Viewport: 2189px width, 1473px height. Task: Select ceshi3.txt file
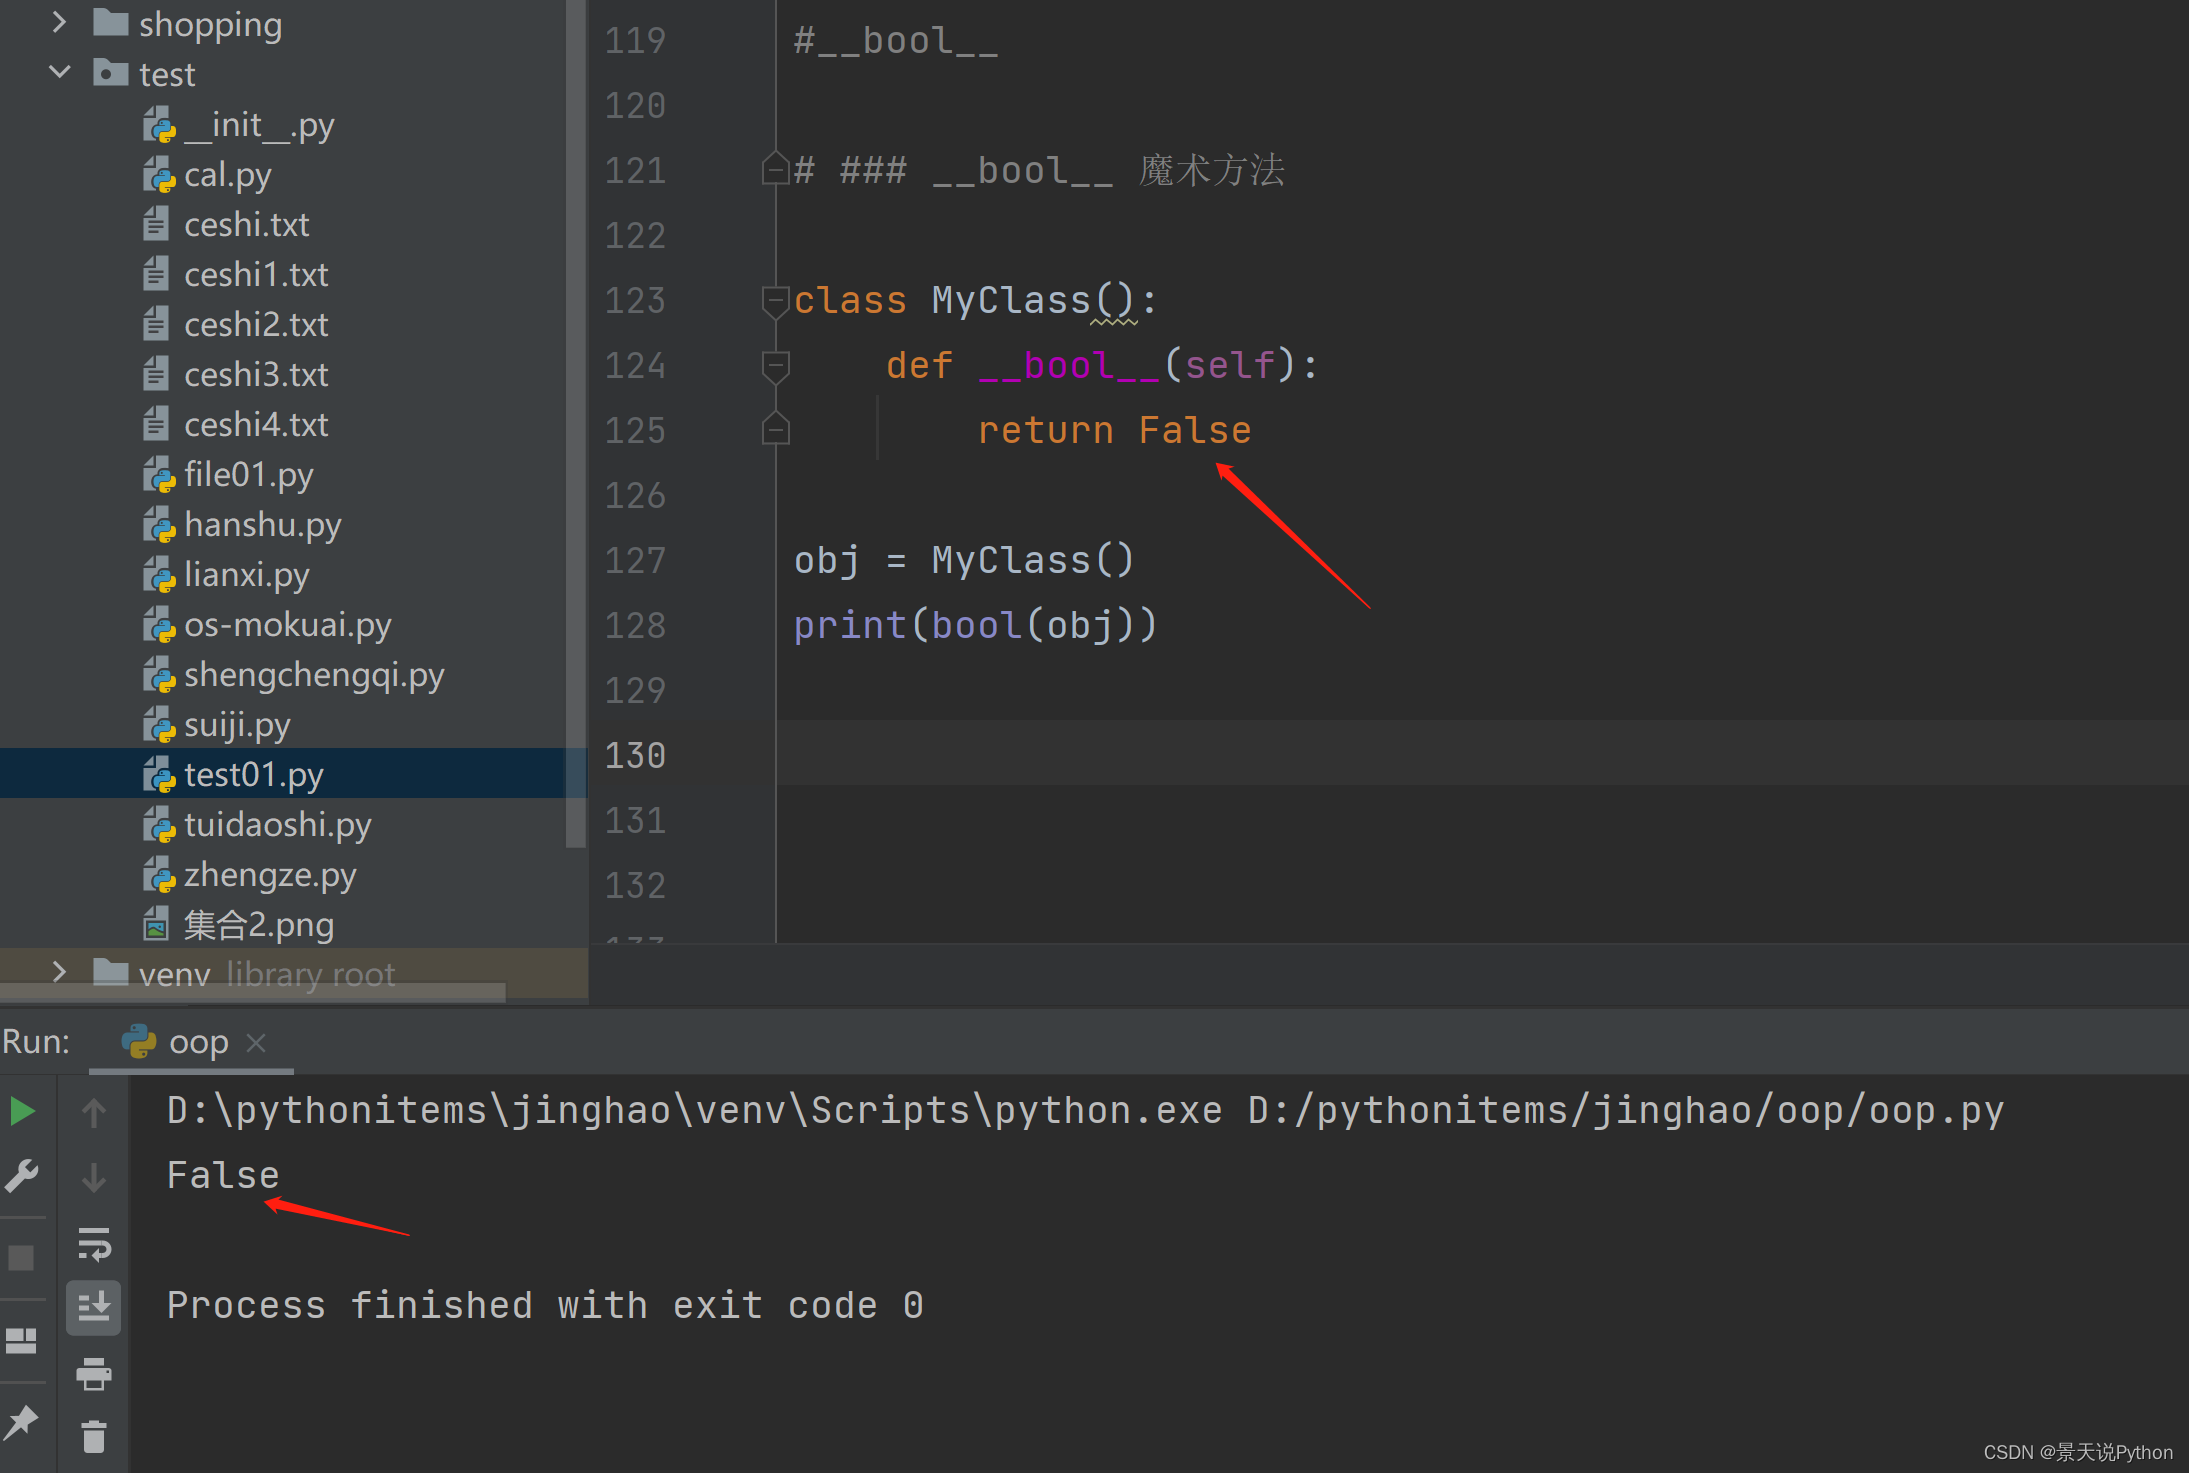[x=256, y=375]
